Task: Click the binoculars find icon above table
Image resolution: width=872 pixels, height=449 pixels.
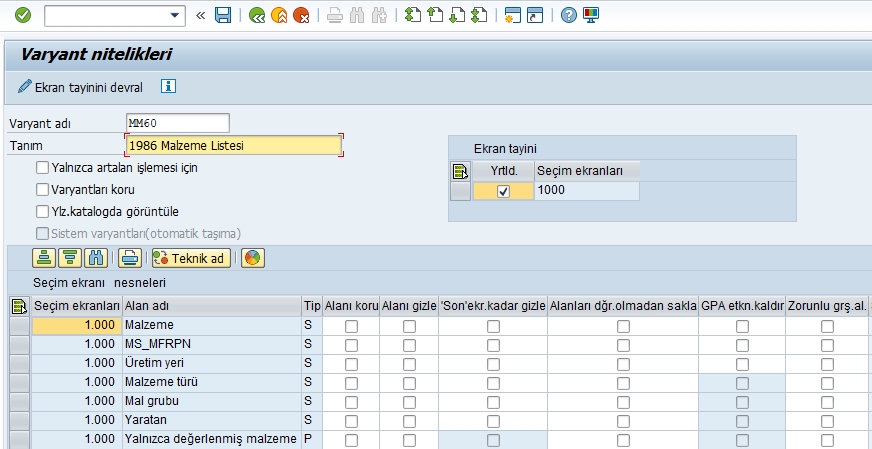Action: (x=96, y=258)
